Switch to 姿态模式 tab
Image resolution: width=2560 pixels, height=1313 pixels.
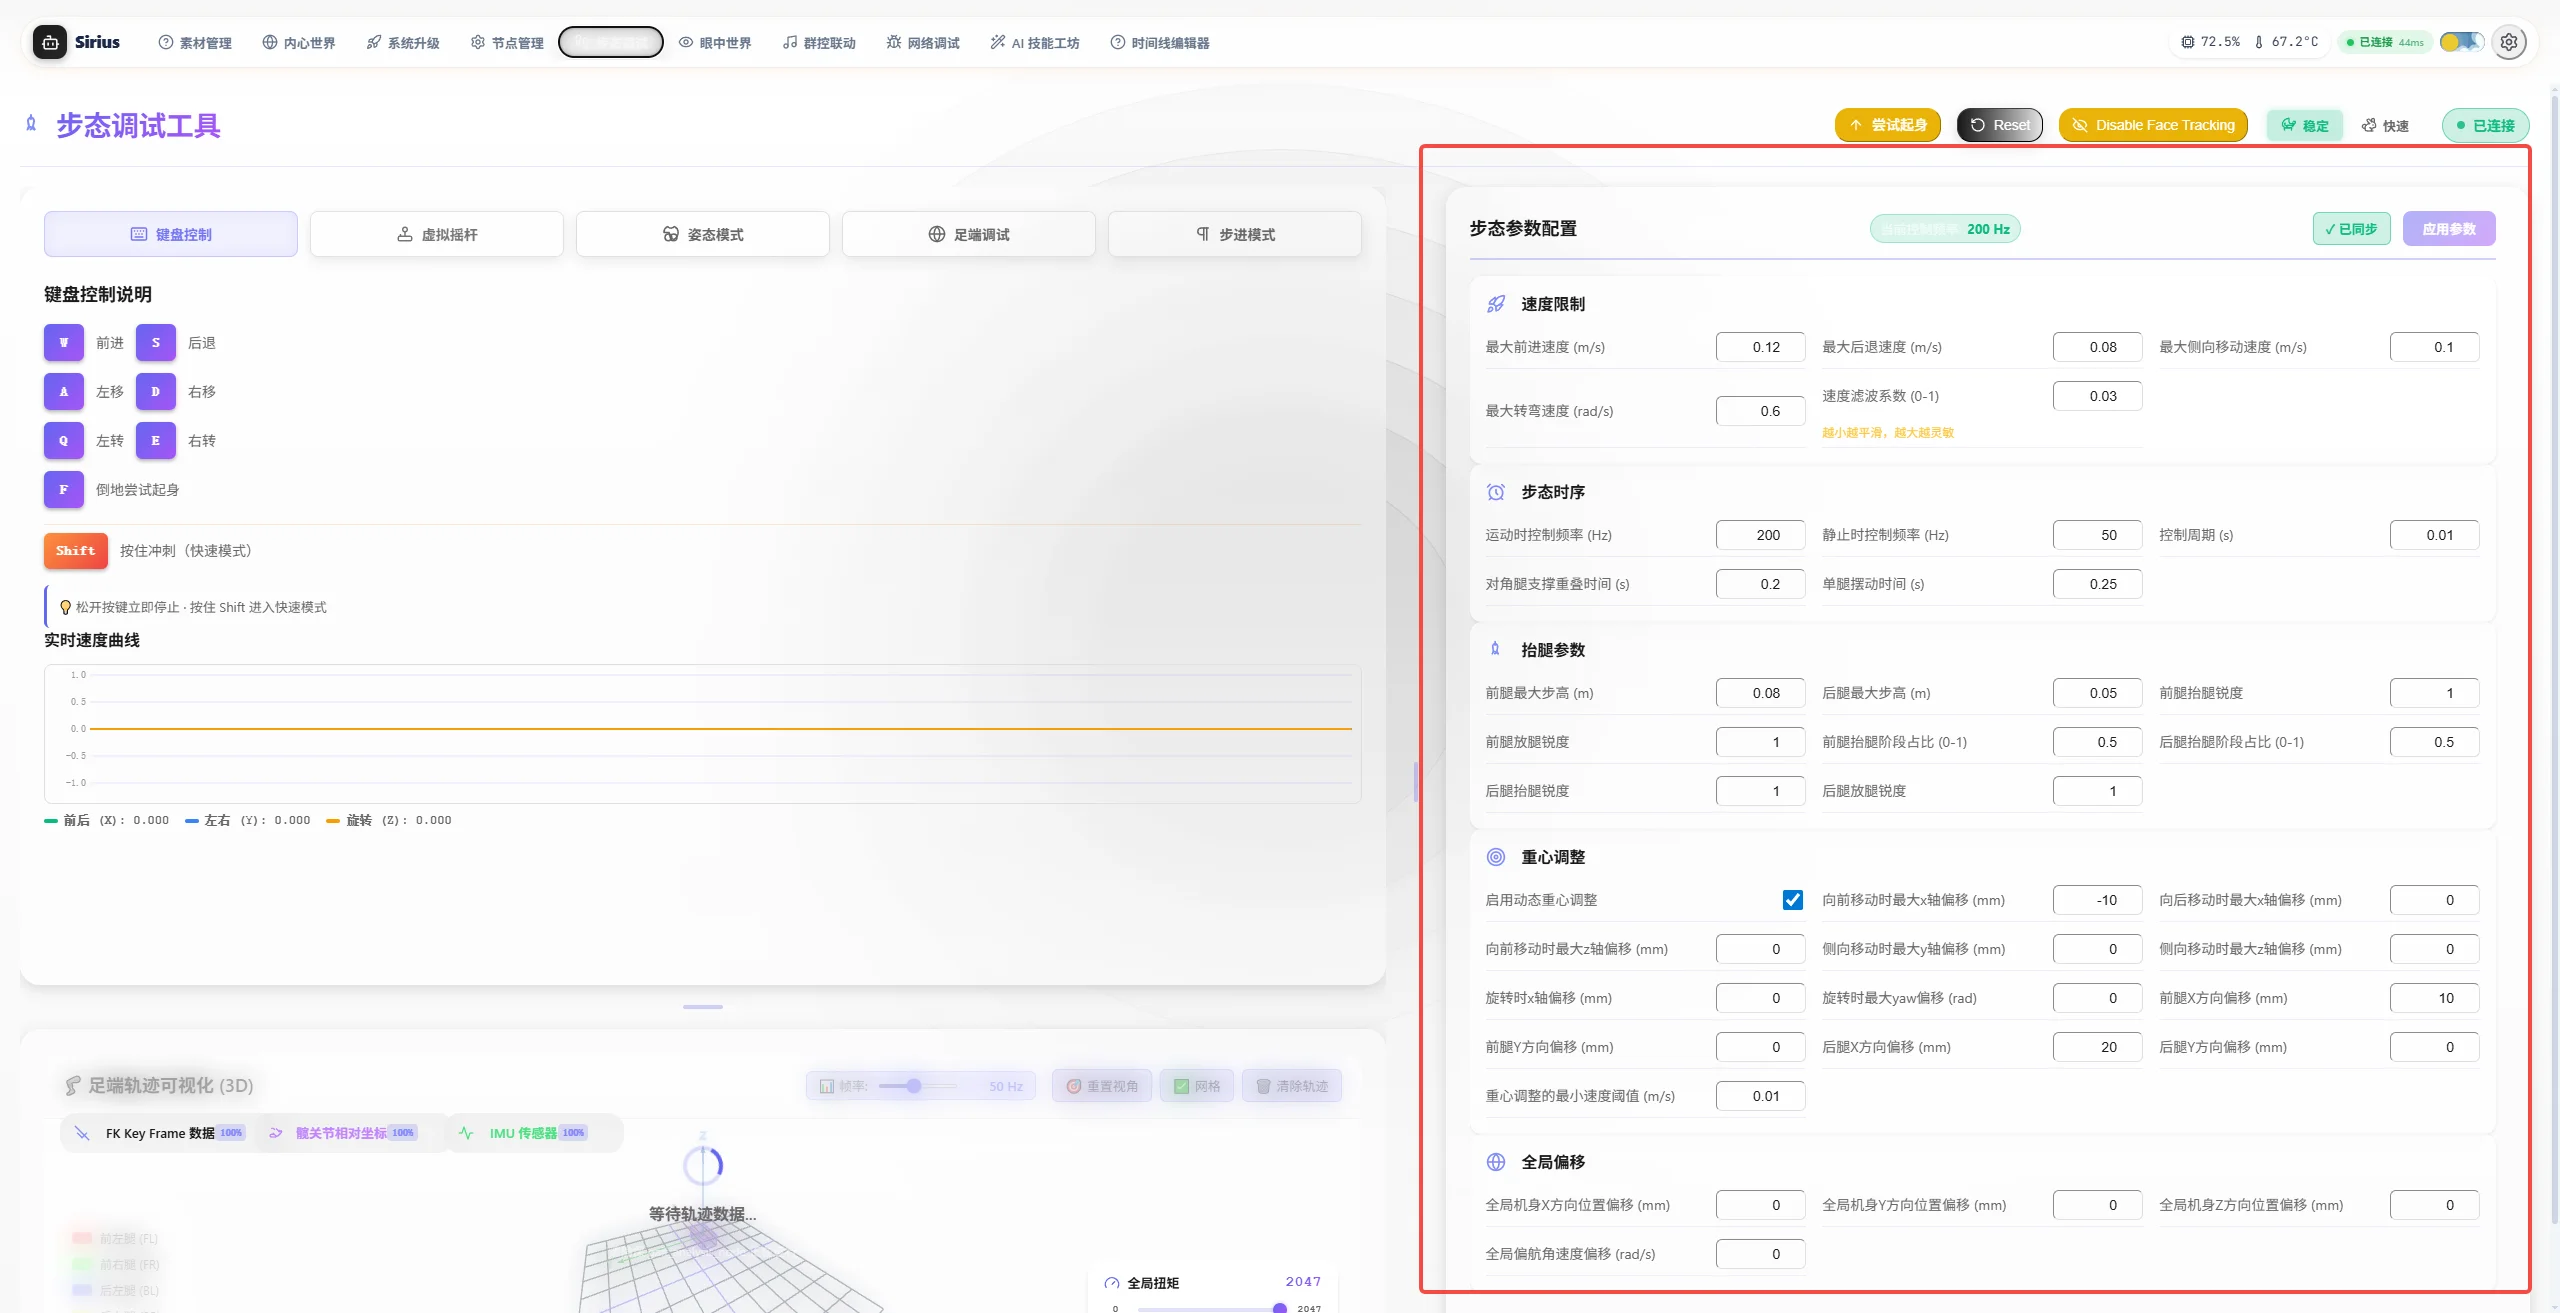(x=703, y=234)
